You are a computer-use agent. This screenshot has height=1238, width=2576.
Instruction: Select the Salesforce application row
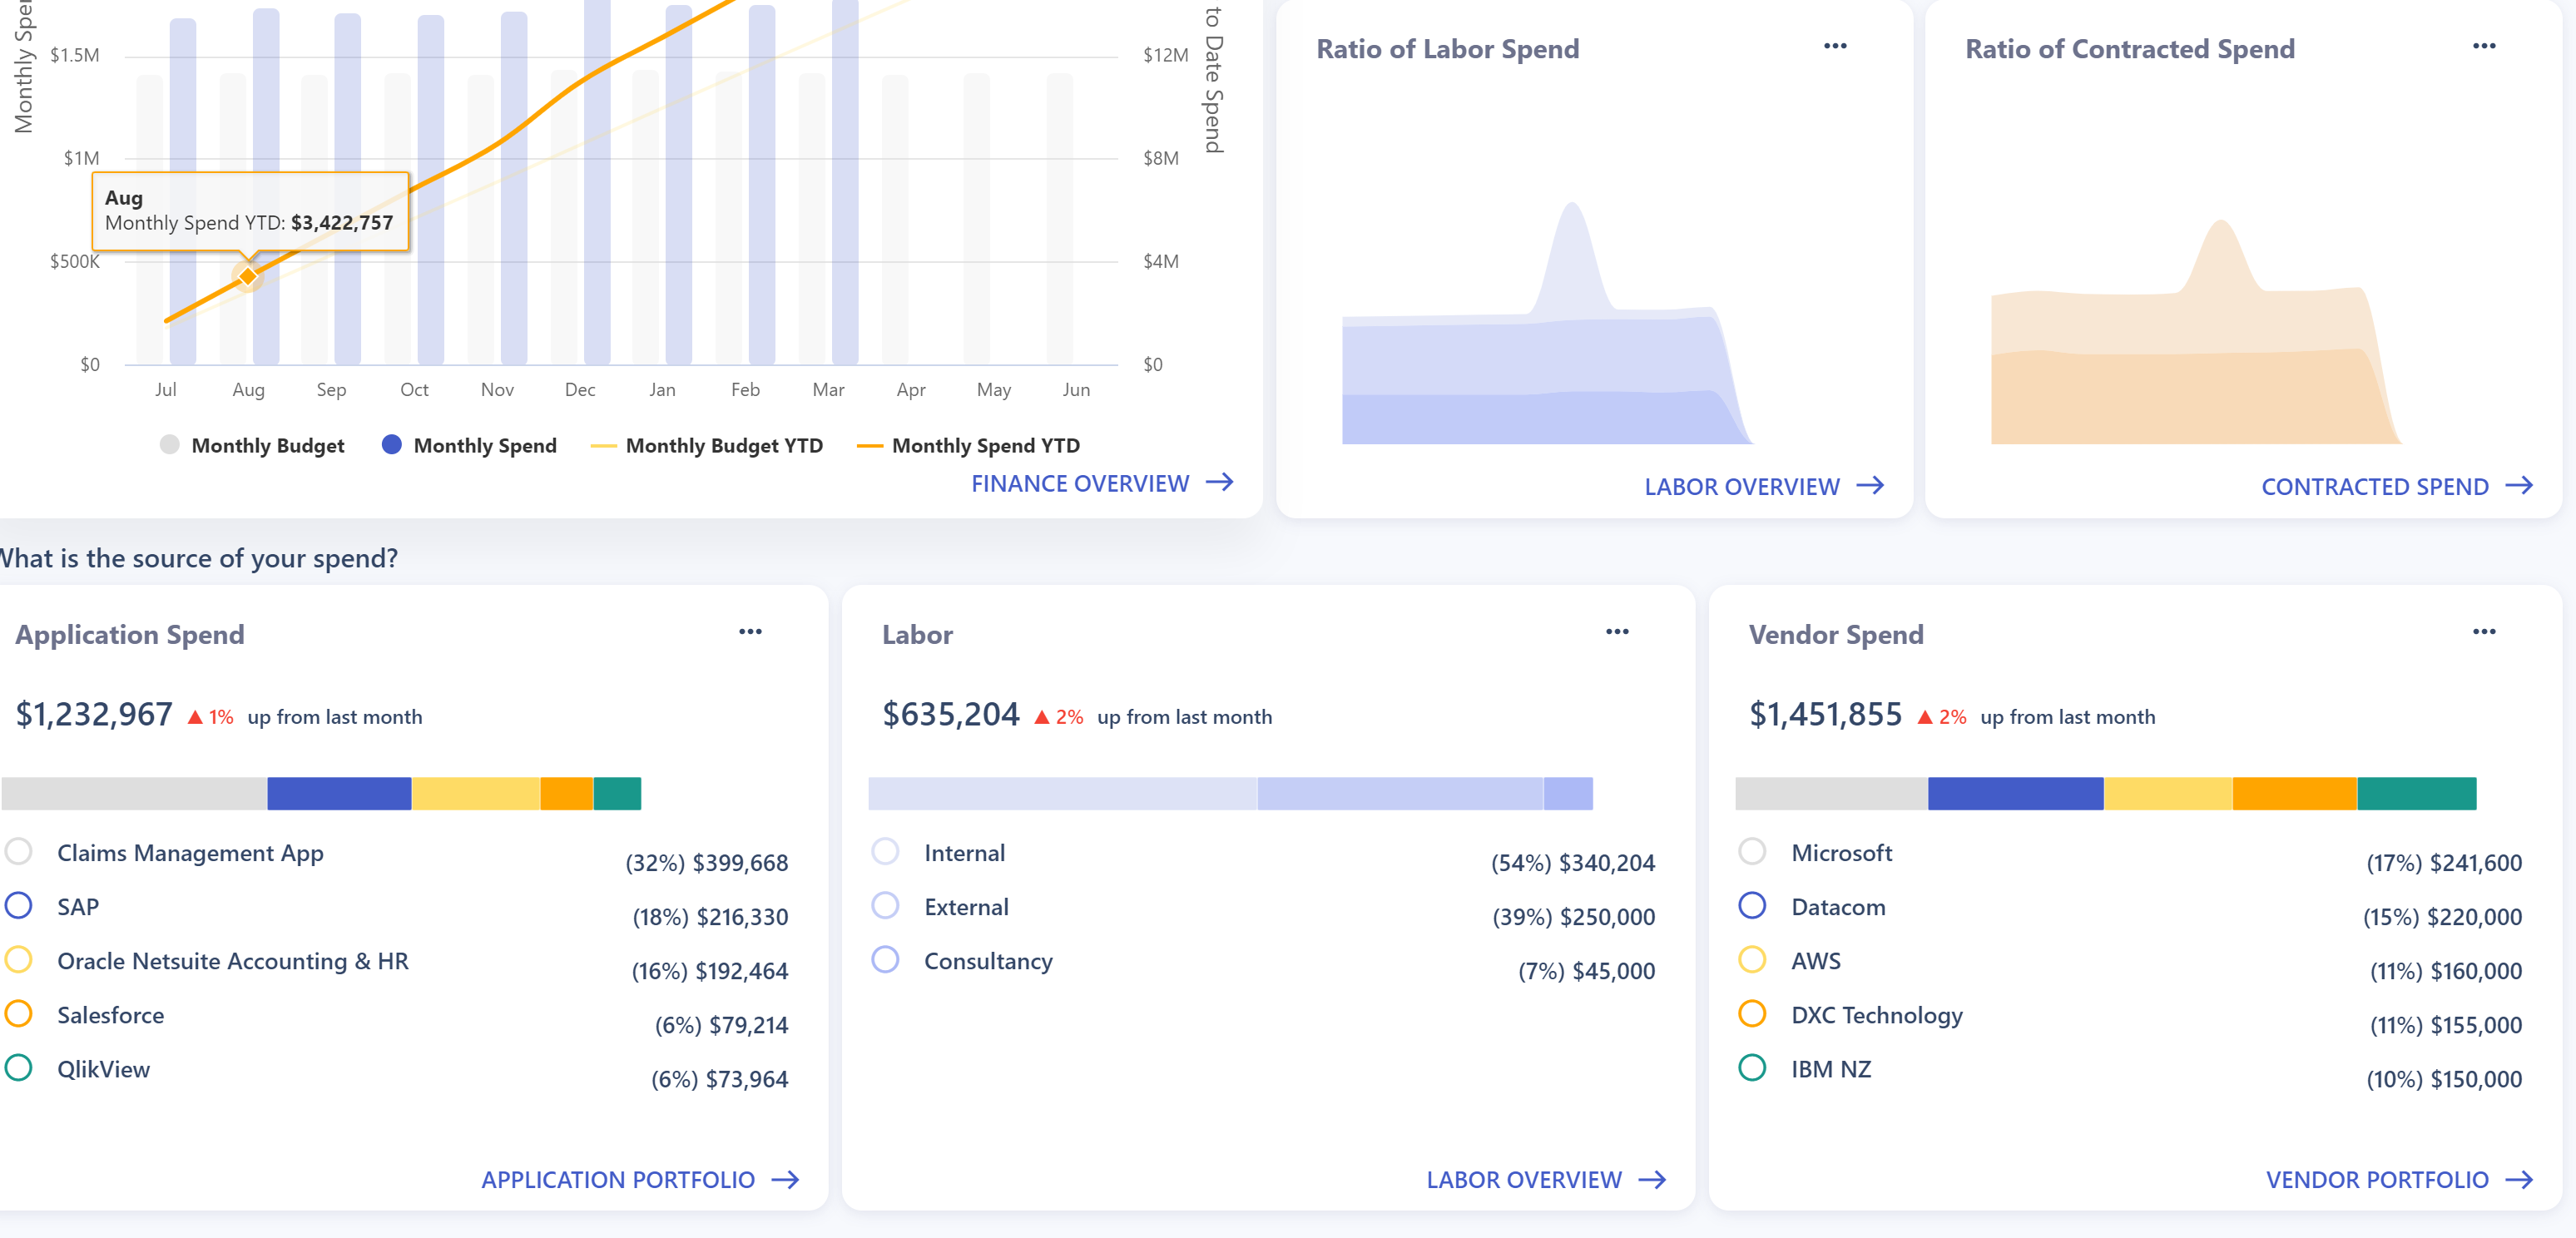(x=110, y=1015)
